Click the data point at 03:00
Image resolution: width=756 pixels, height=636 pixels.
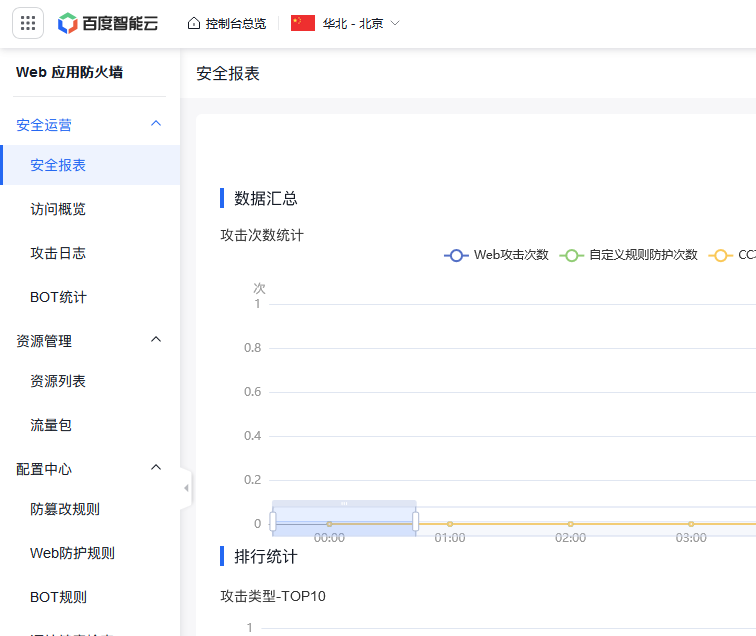click(691, 524)
